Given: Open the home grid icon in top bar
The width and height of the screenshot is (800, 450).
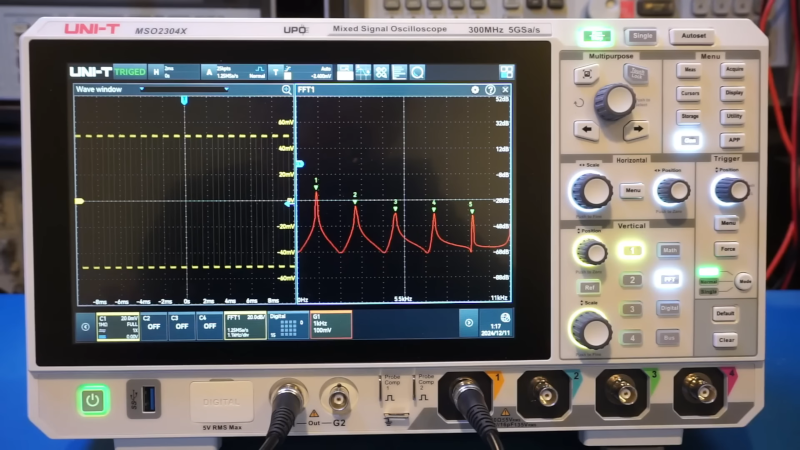Looking at the screenshot, I should (506, 72).
